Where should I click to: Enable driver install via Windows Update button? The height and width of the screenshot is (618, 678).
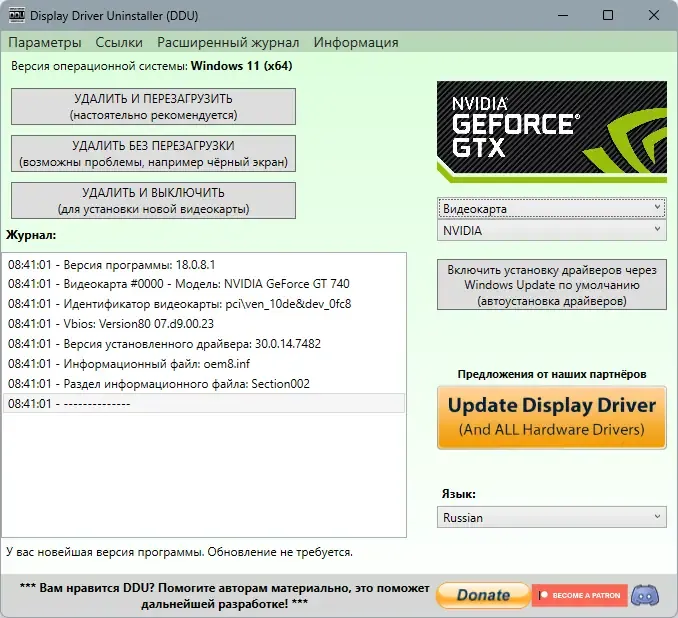click(x=552, y=285)
